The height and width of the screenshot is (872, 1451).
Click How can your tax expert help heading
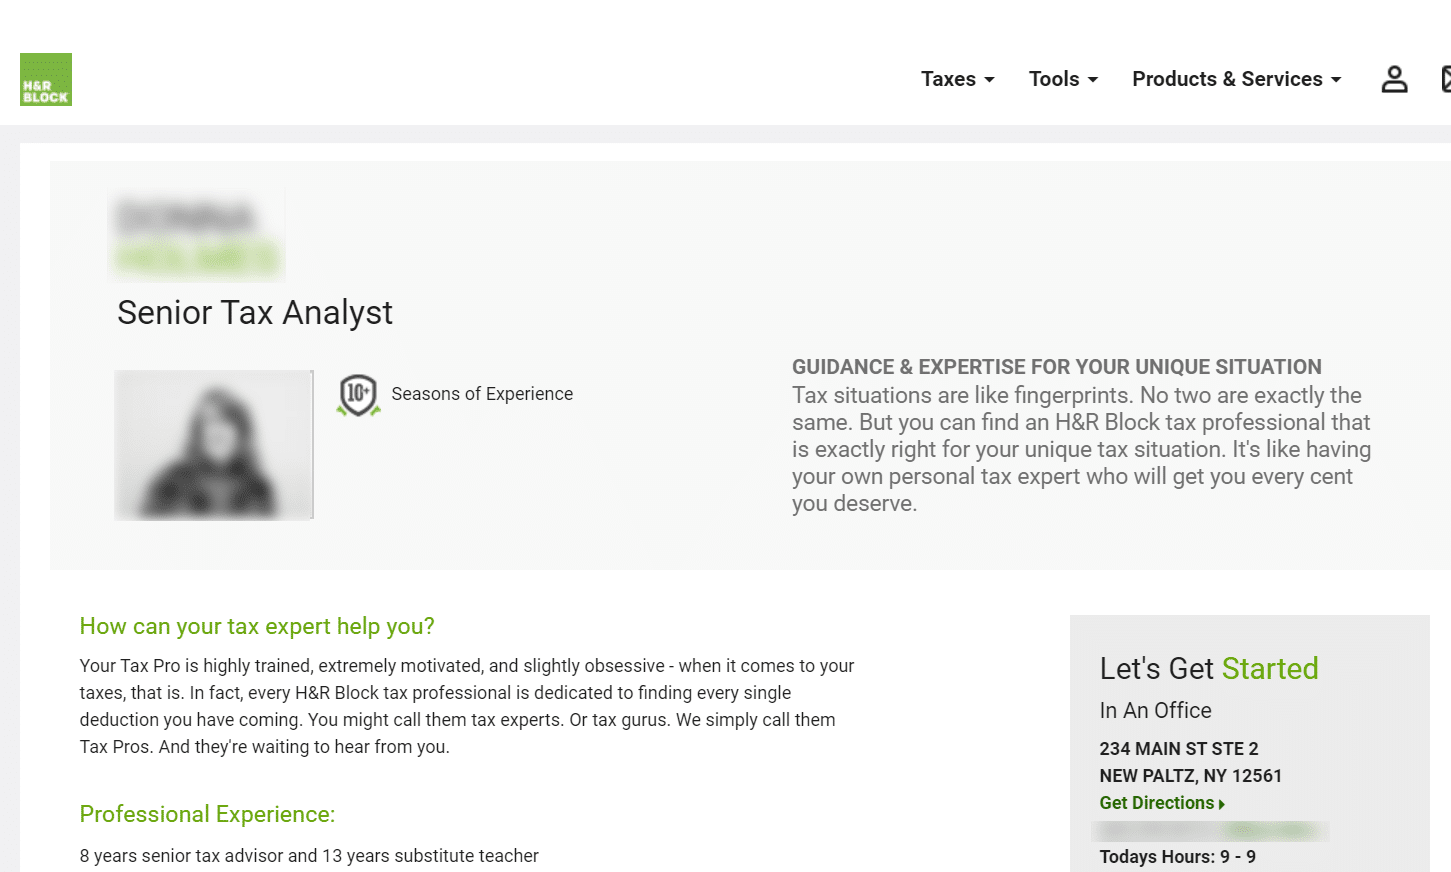point(257,626)
